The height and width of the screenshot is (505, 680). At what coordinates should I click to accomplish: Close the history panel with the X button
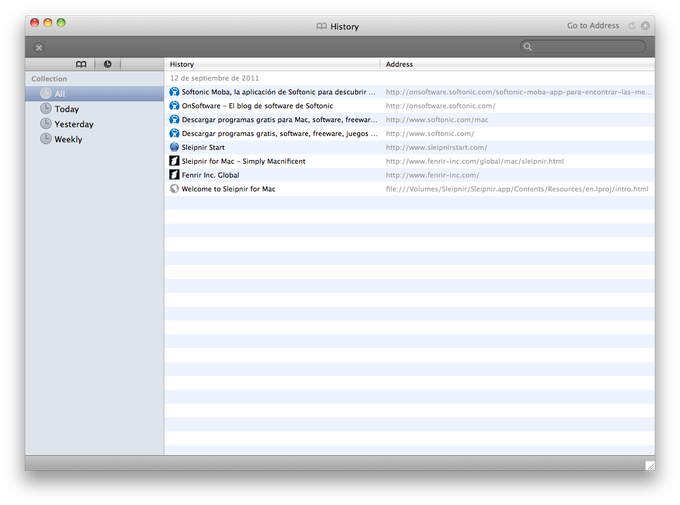39,47
